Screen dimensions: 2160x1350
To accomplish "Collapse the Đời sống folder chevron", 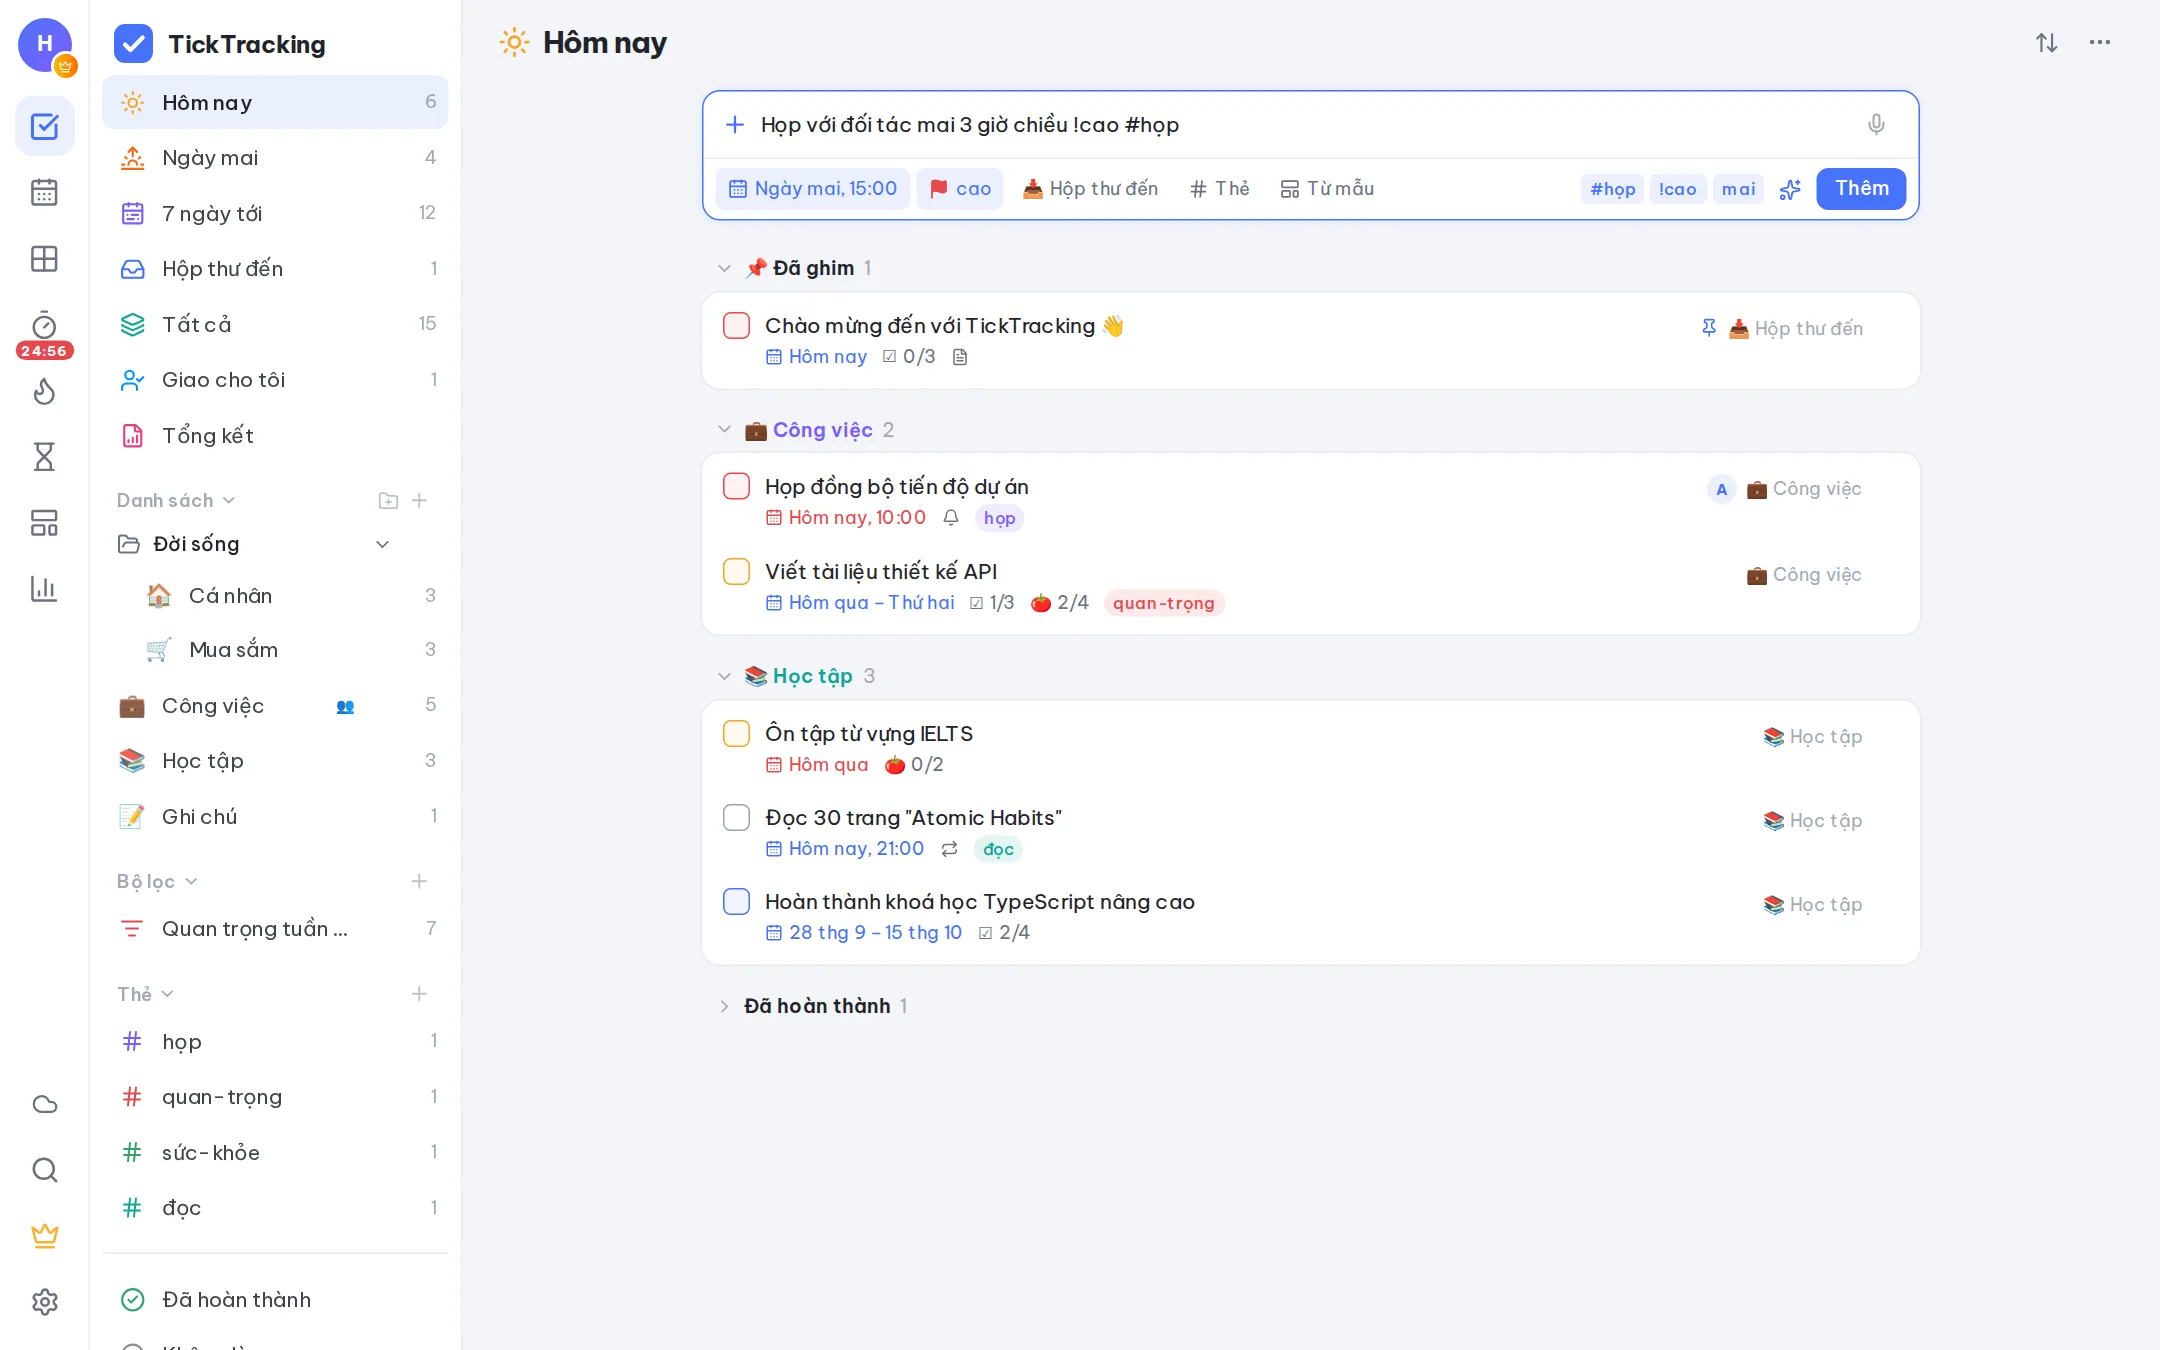I will tap(382, 544).
